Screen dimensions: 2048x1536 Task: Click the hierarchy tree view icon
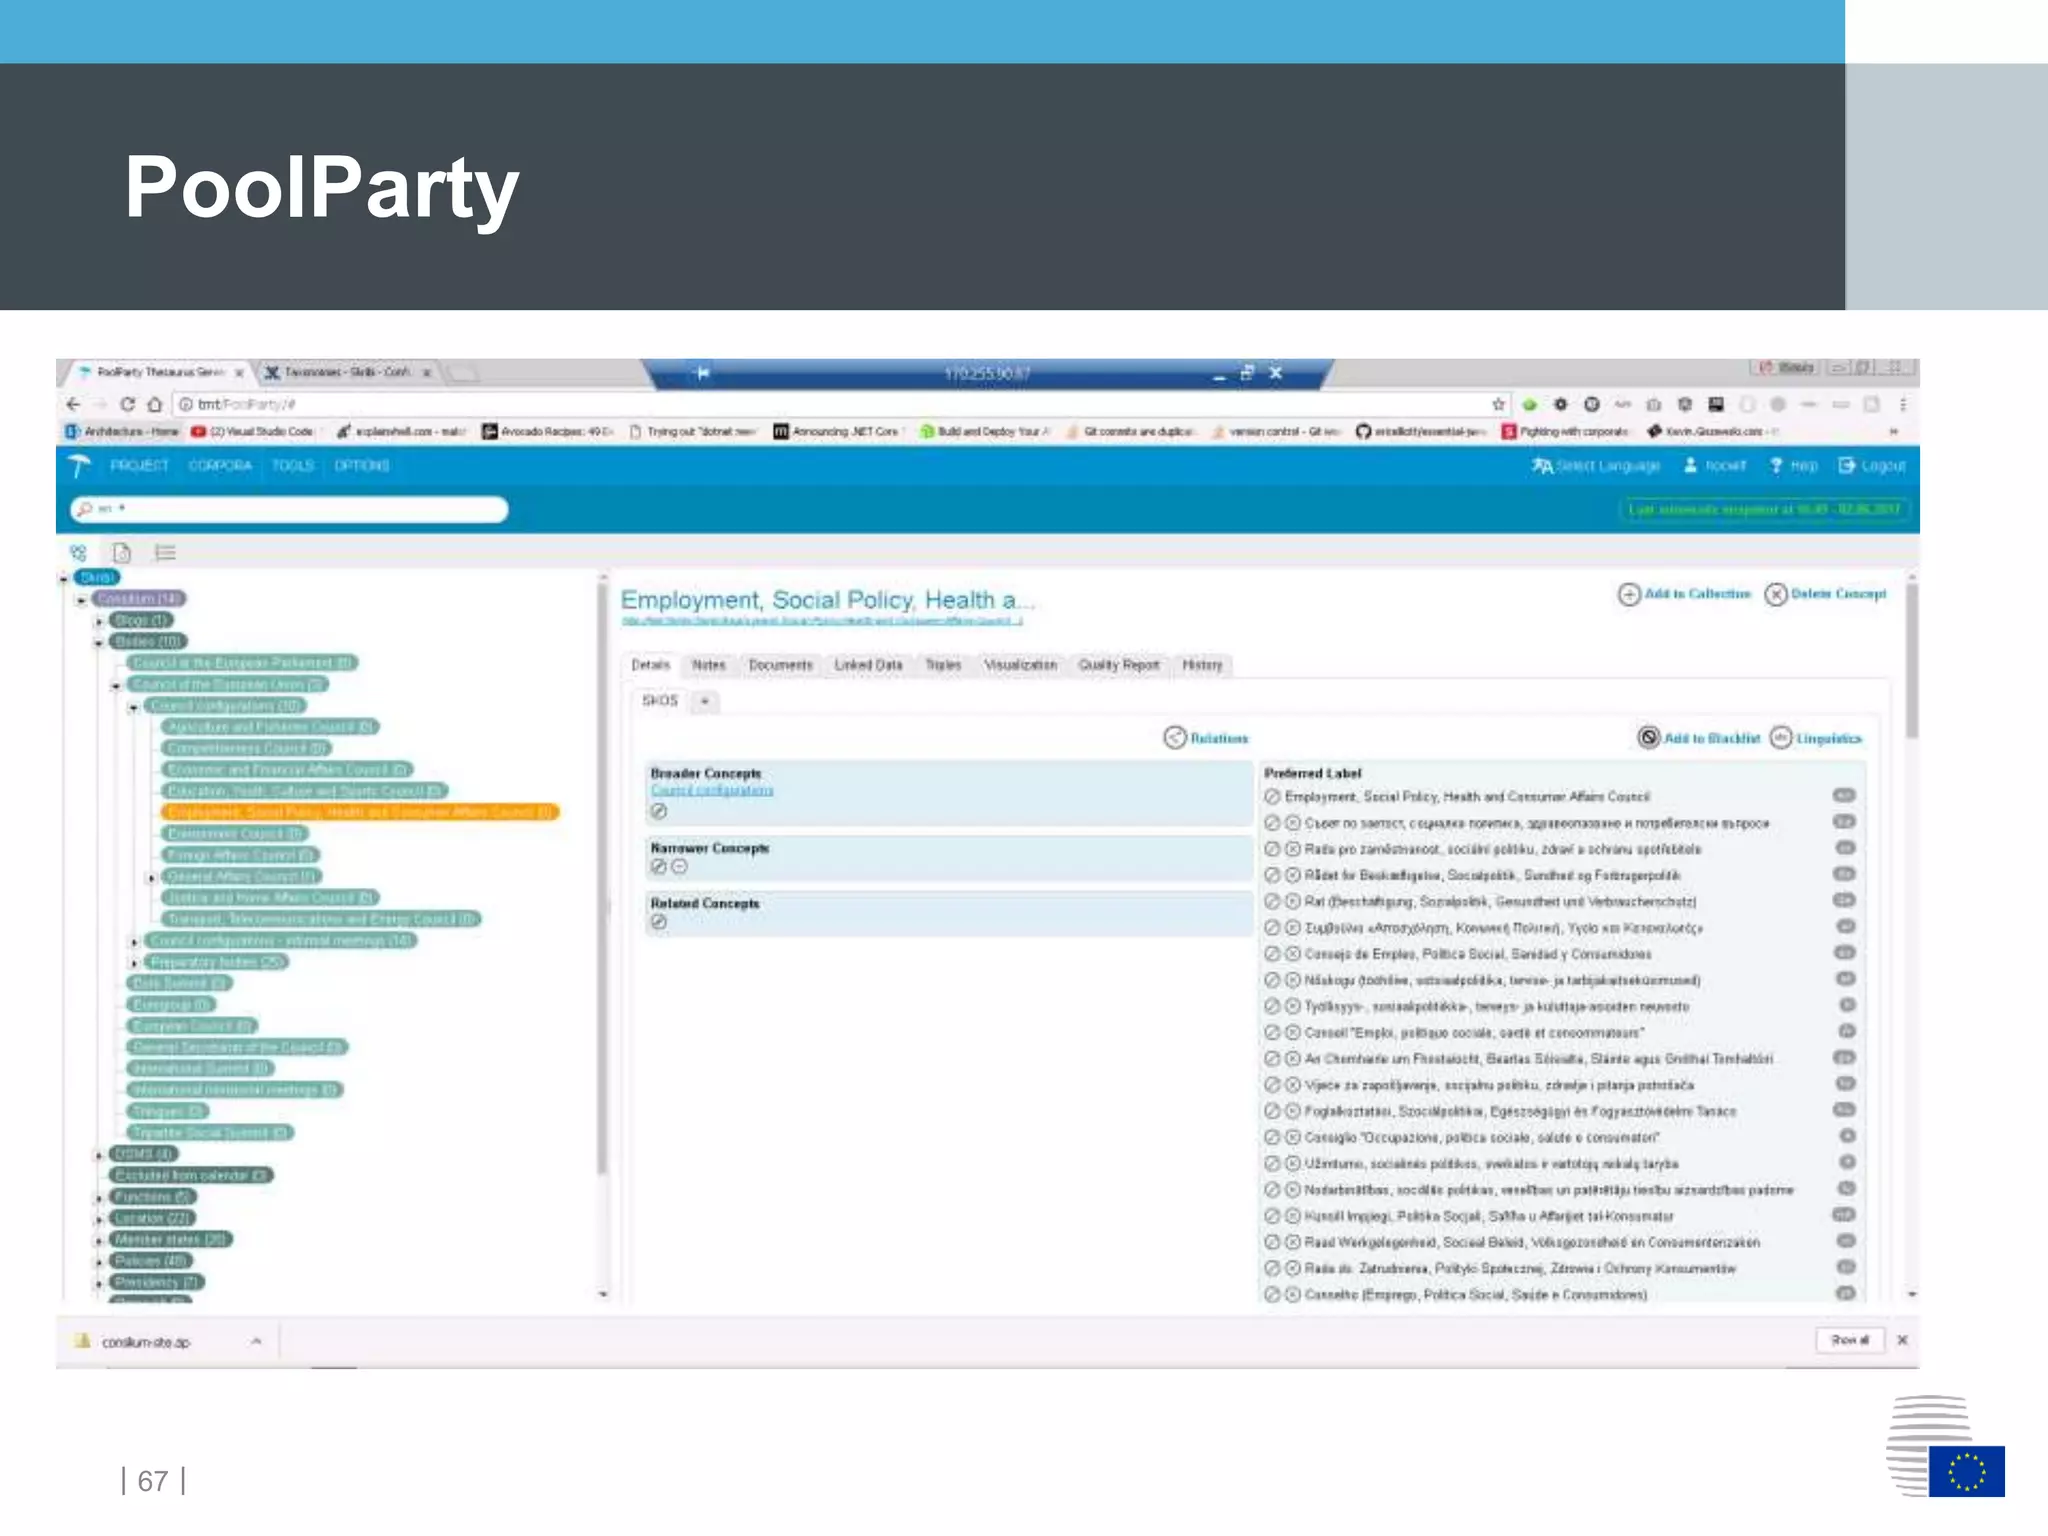click(78, 552)
